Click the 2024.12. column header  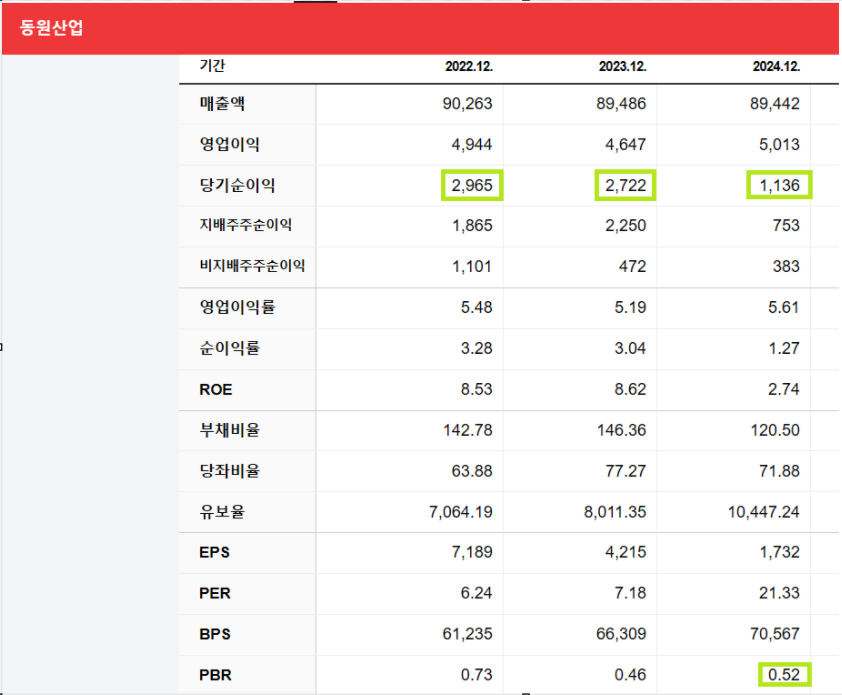point(776,66)
